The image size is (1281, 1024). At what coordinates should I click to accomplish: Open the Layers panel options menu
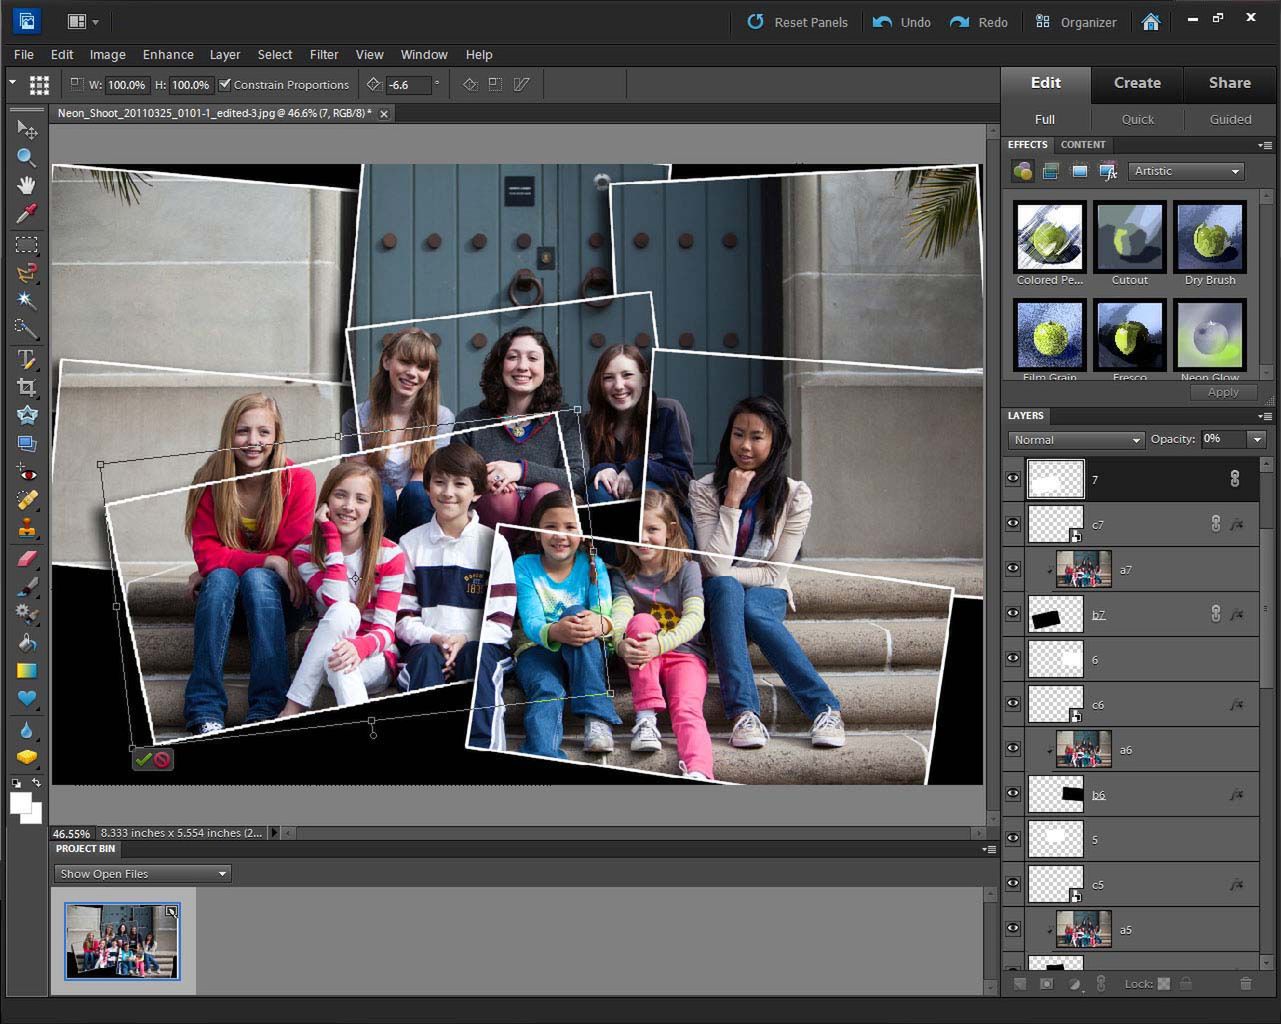click(x=1265, y=416)
